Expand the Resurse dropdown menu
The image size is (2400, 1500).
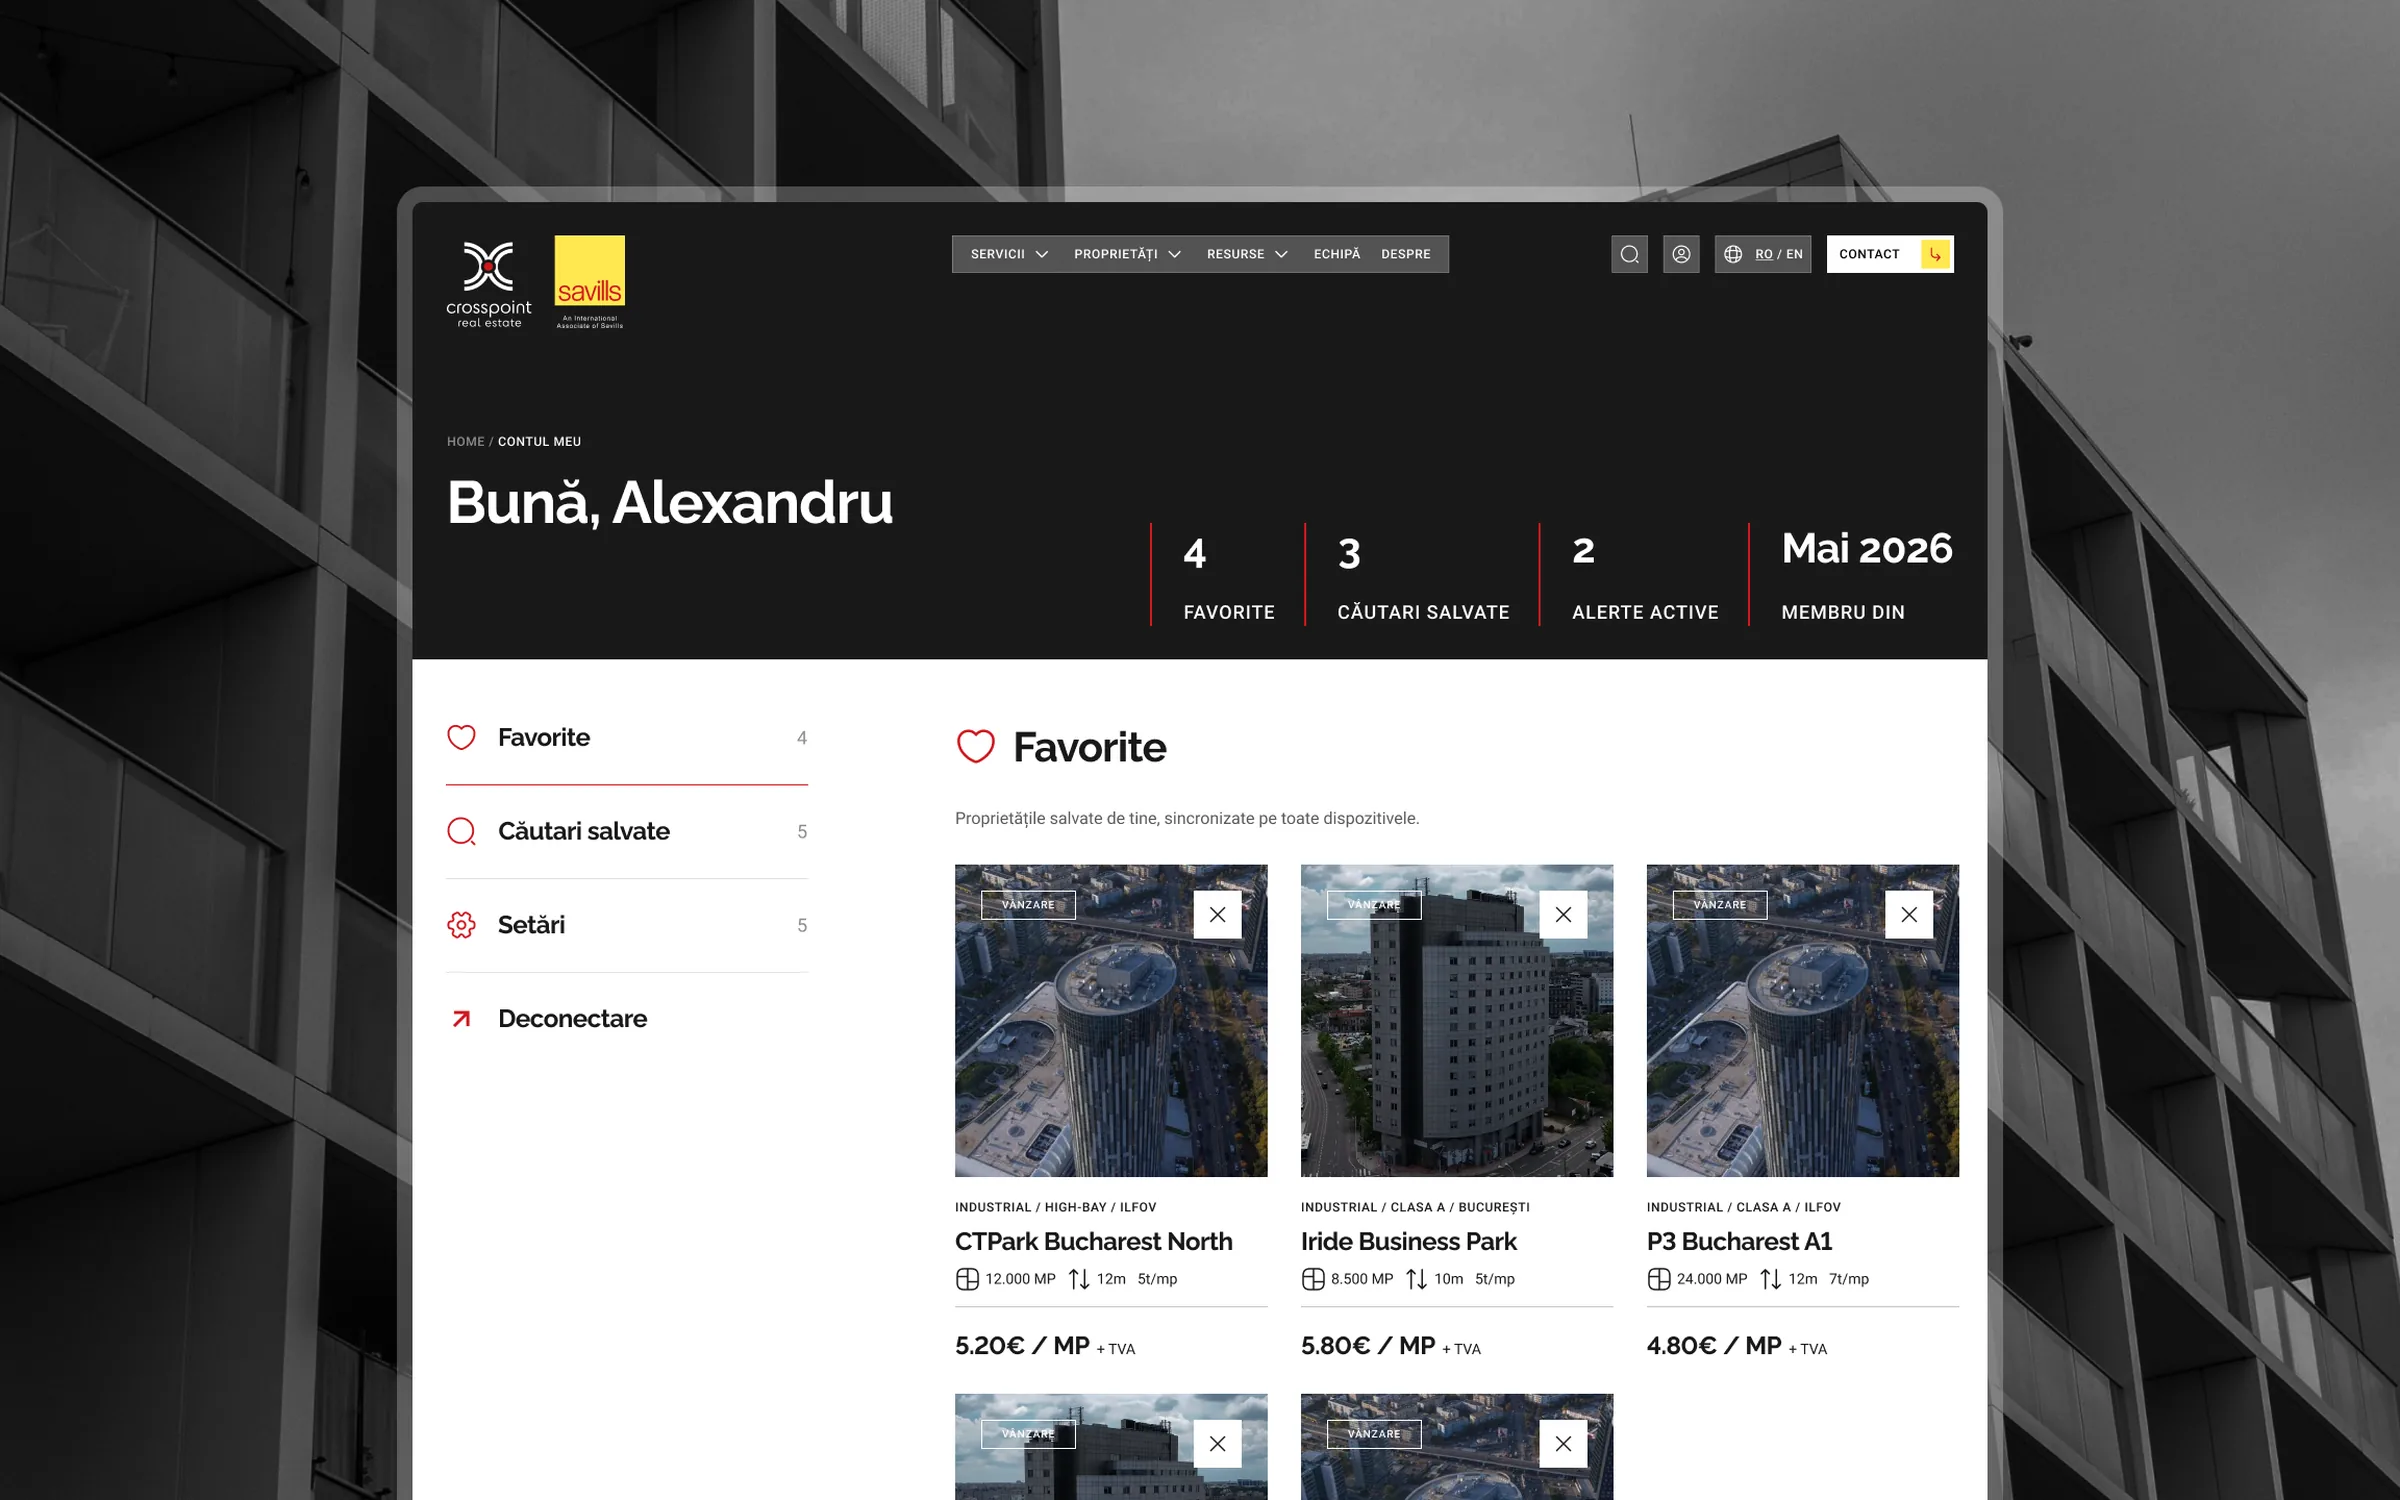[1247, 254]
